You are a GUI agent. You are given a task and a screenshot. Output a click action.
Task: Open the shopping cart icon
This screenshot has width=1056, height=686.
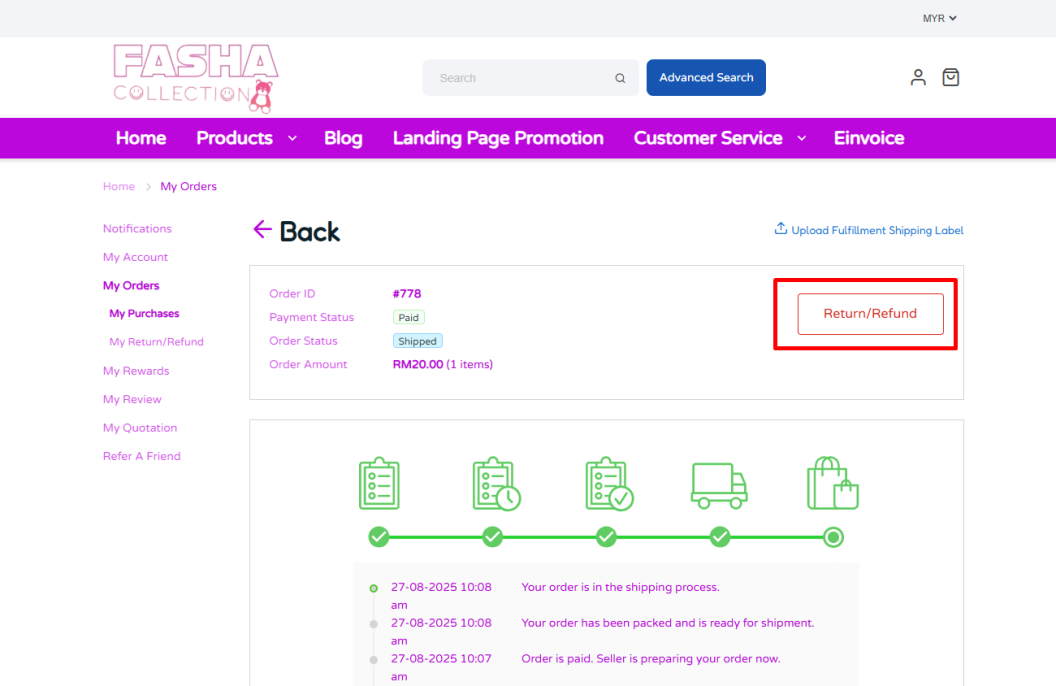(951, 77)
